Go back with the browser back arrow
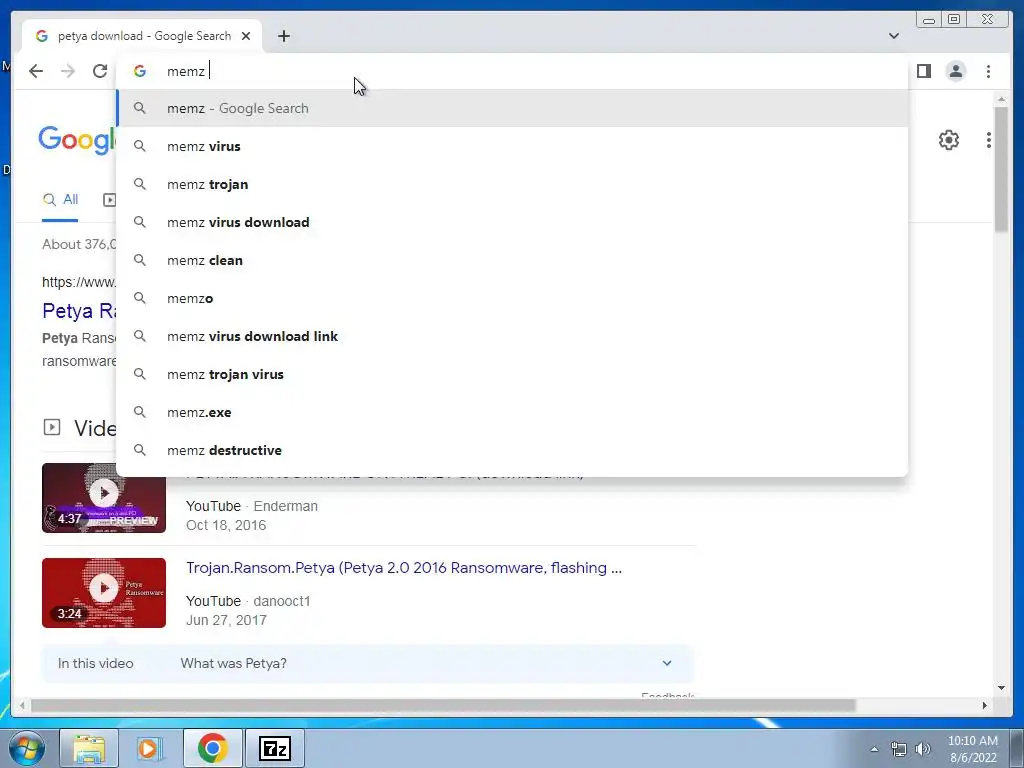Viewport: 1024px width, 768px height. click(36, 71)
